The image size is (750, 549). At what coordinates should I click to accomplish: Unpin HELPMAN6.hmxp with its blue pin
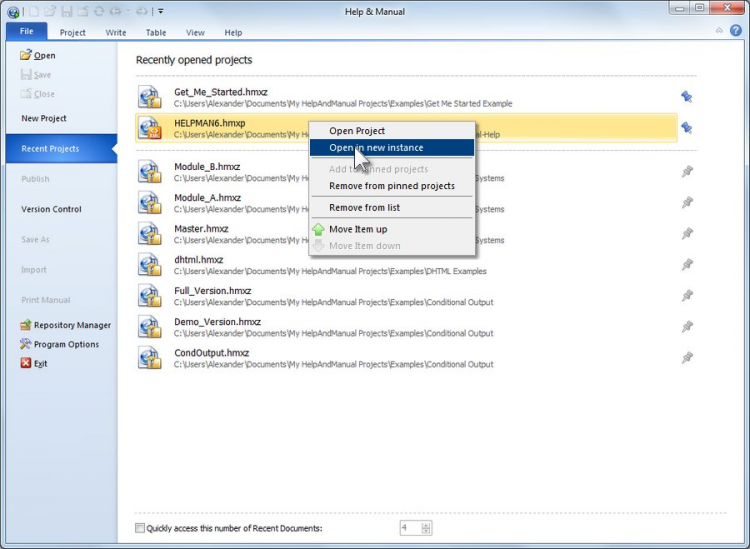tap(687, 128)
